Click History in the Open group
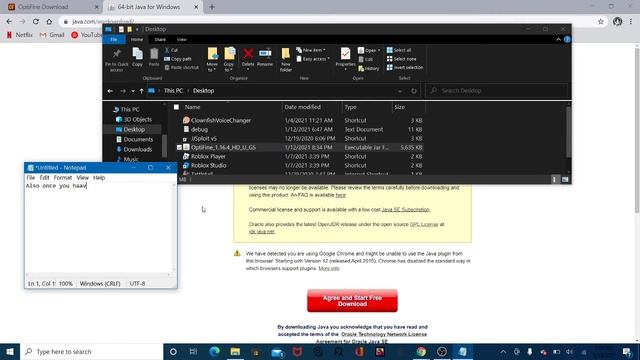The image size is (640, 360). tap(369, 68)
